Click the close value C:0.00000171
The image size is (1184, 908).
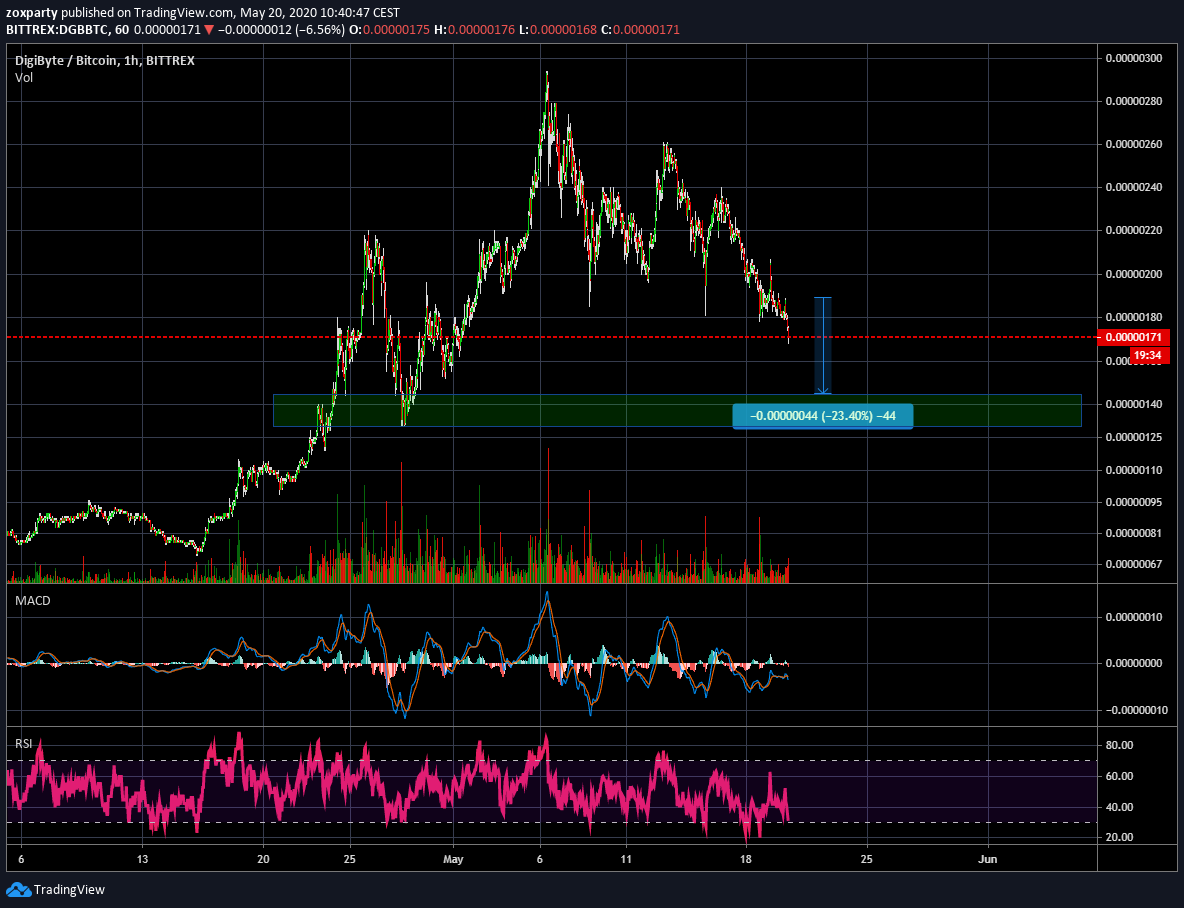640,30
